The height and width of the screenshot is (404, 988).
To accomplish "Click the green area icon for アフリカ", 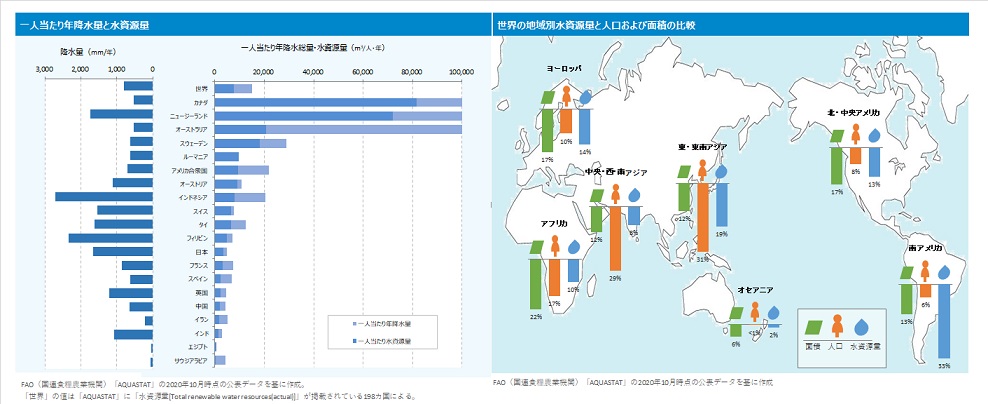I will point(536,245).
